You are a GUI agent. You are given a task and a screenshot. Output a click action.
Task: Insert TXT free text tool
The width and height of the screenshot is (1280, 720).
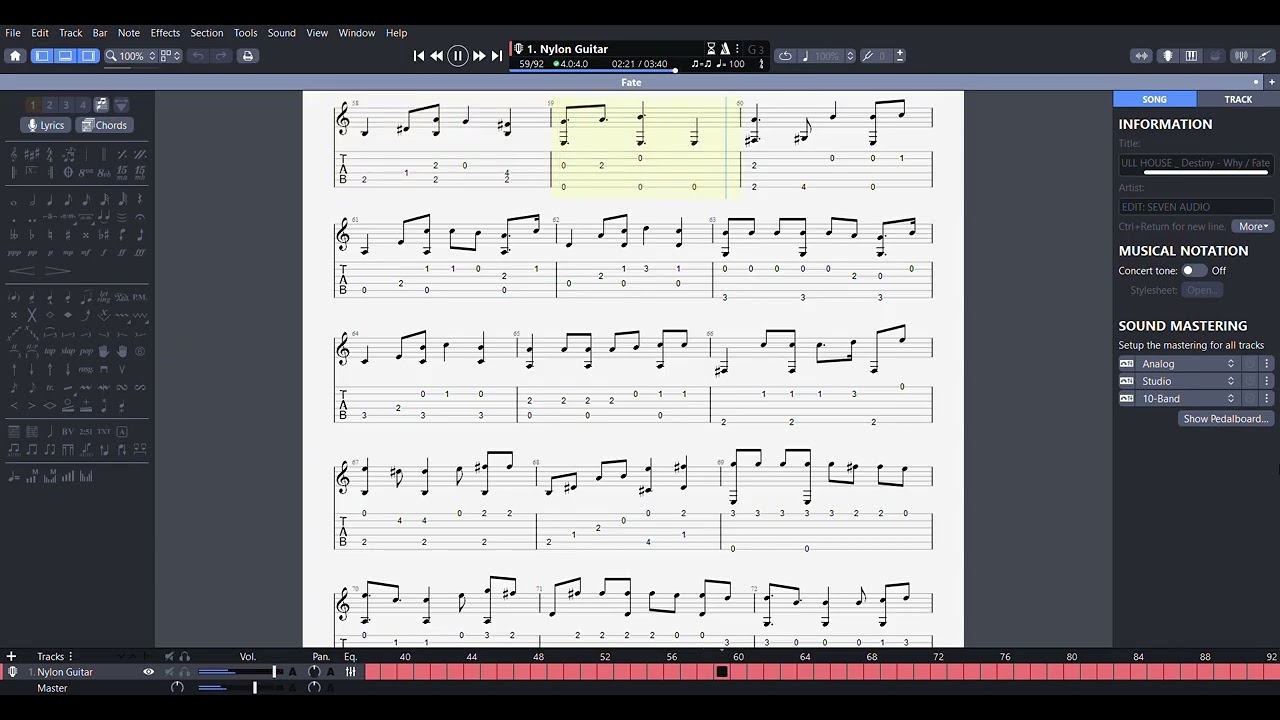point(104,431)
